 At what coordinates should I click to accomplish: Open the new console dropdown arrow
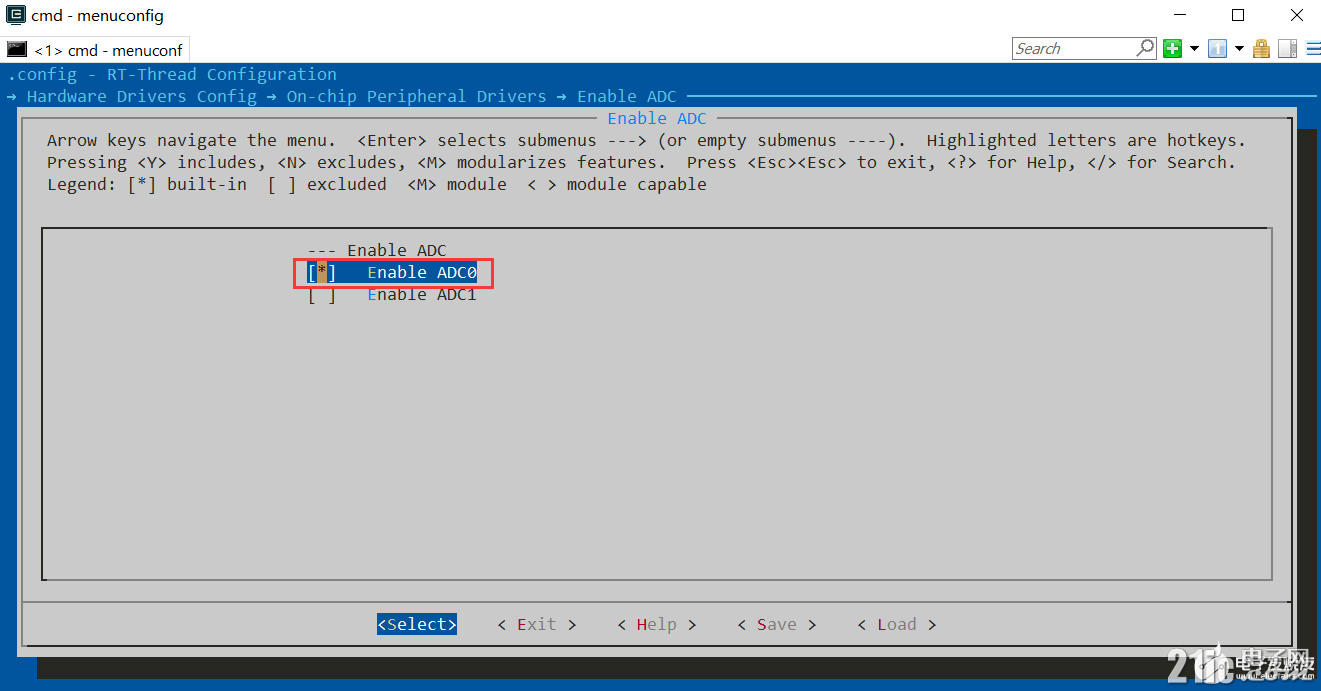click(x=1194, y=48)
